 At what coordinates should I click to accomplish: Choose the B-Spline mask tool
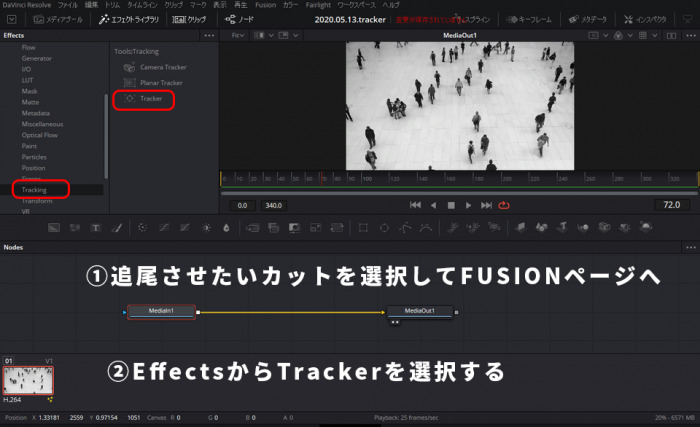click(x=426, y=228)
